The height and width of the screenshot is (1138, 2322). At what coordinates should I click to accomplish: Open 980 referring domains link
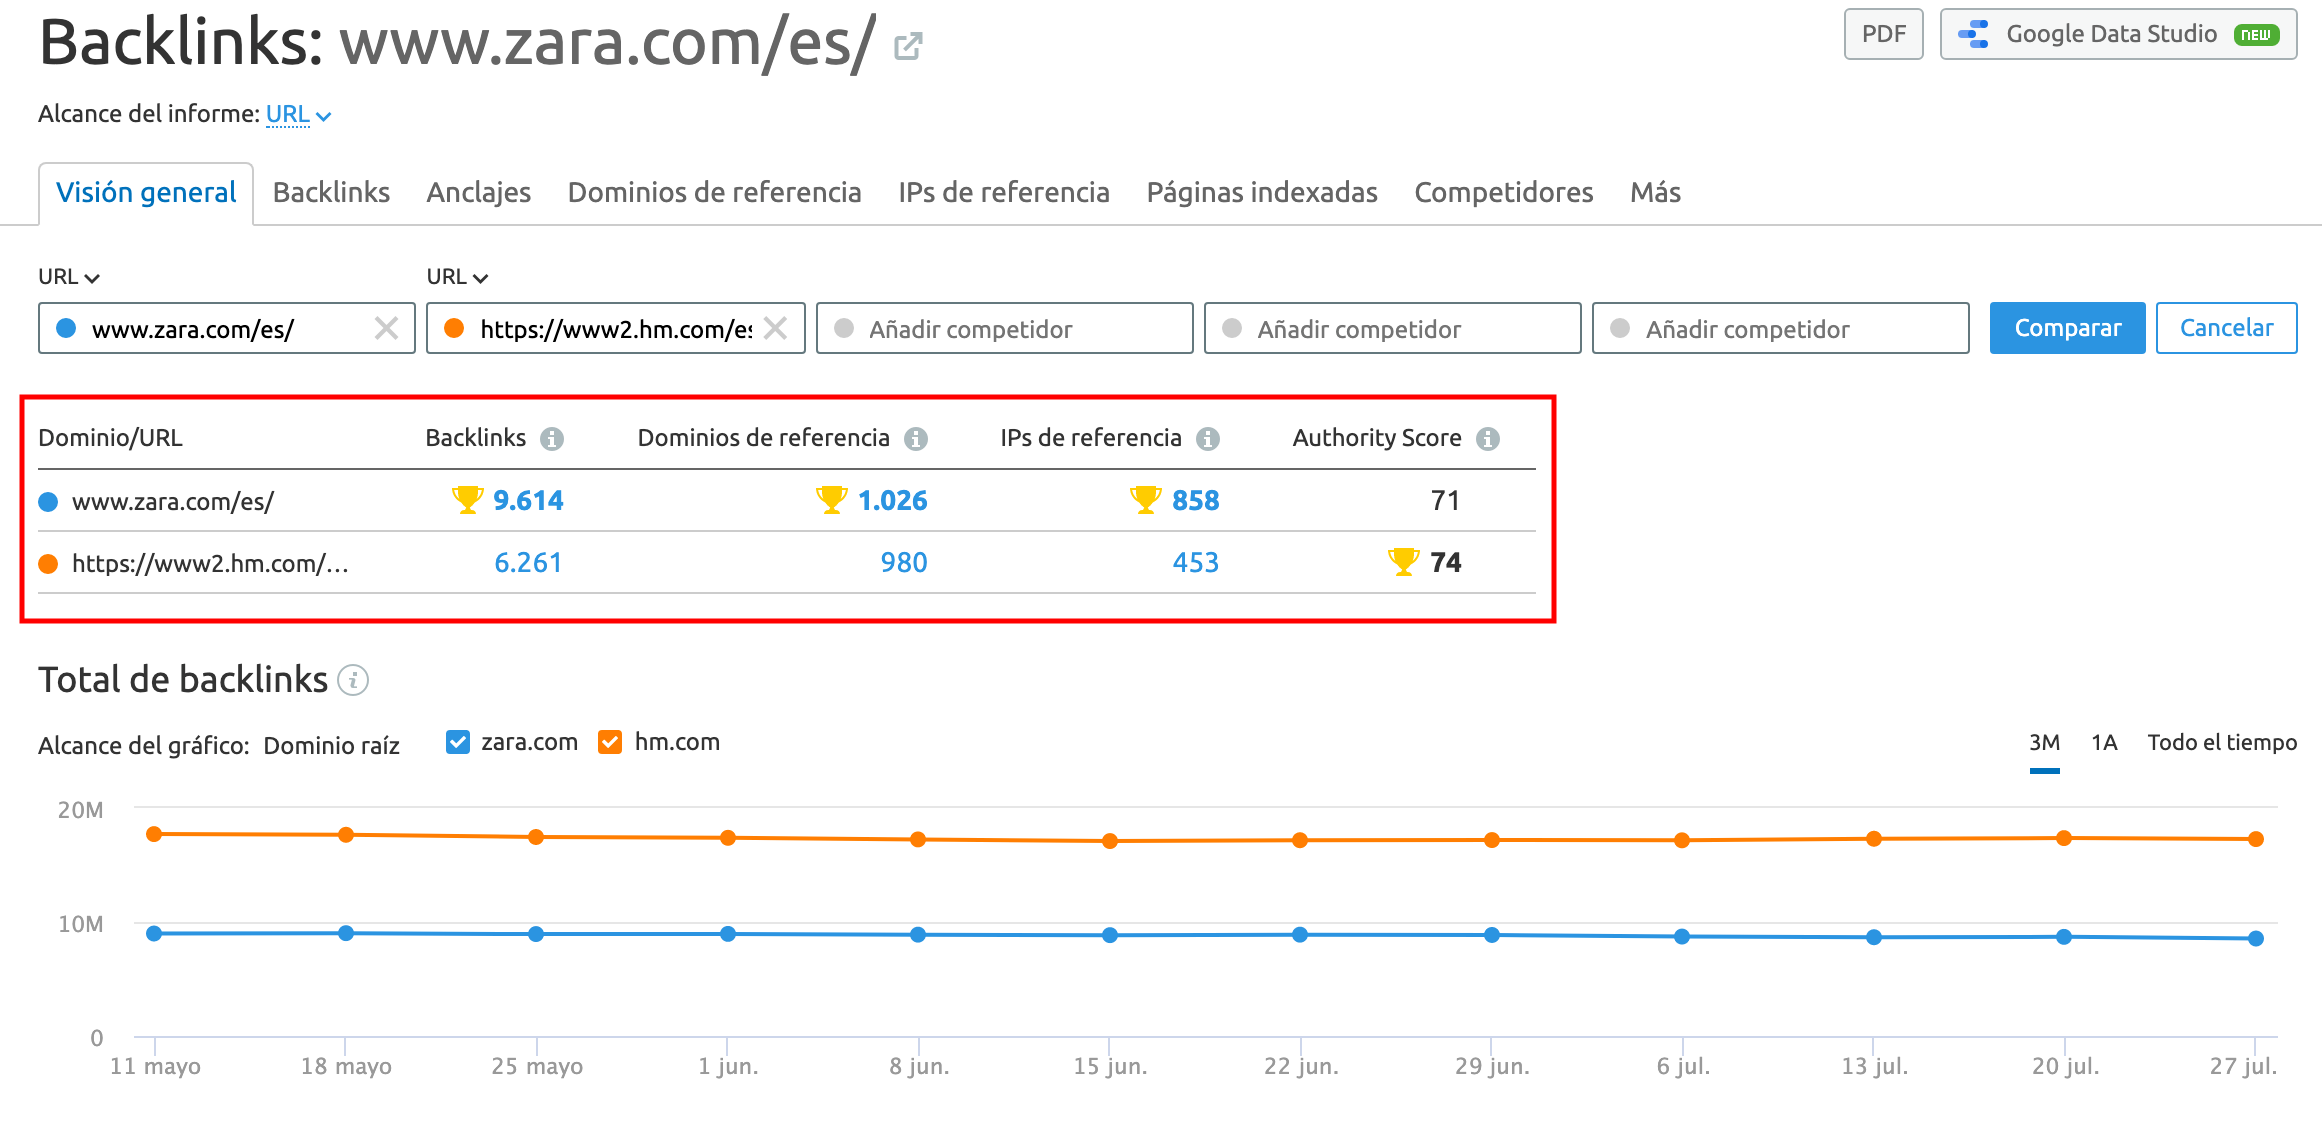point(904,562)
